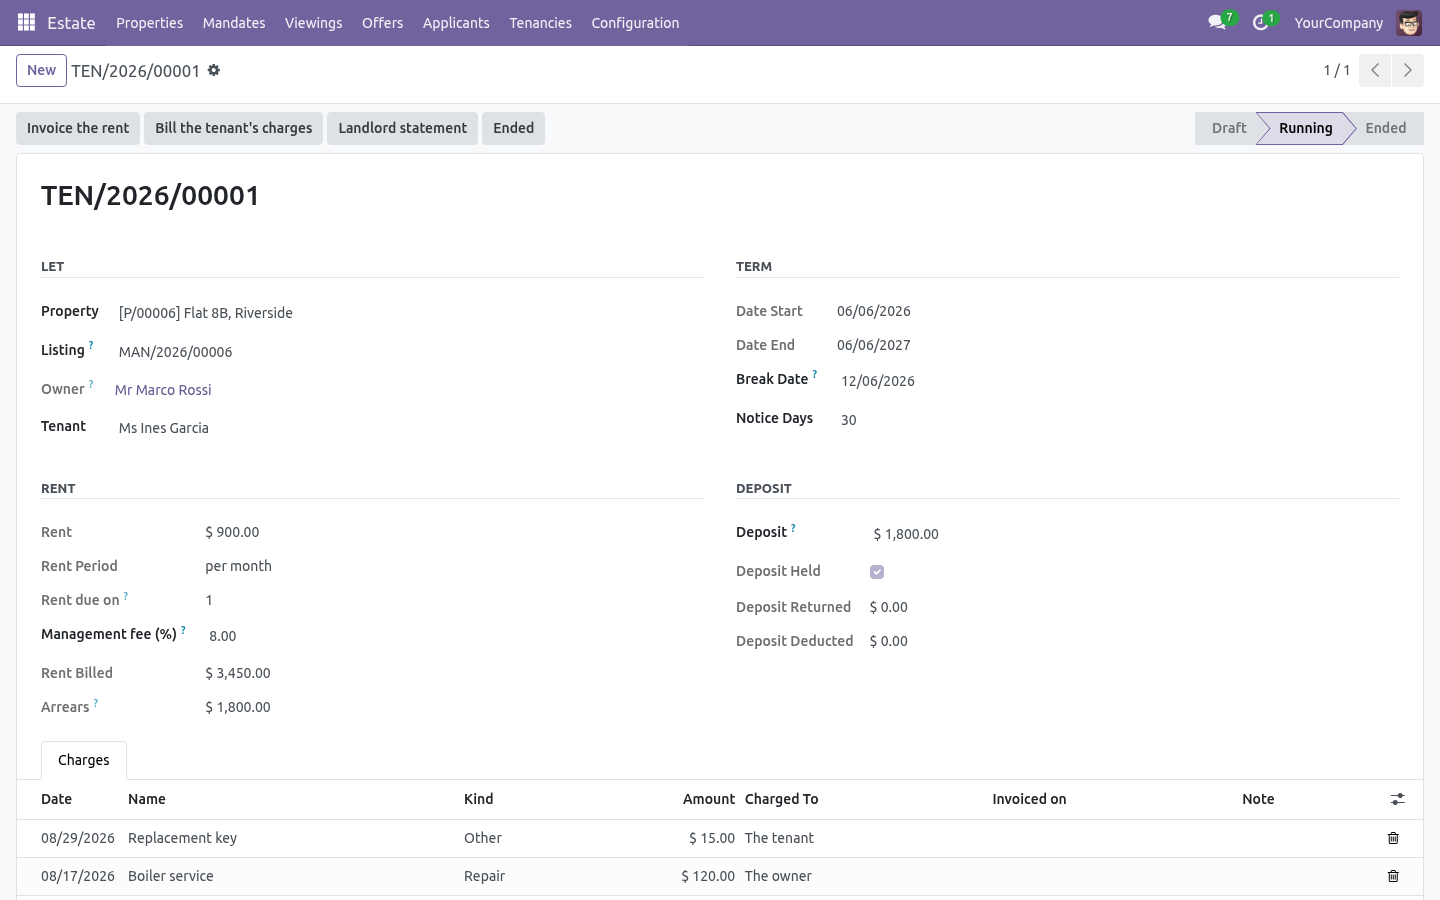Edit the Break Date field
Viewport: 1440px width, 900px height.
tap(1118, 381)
